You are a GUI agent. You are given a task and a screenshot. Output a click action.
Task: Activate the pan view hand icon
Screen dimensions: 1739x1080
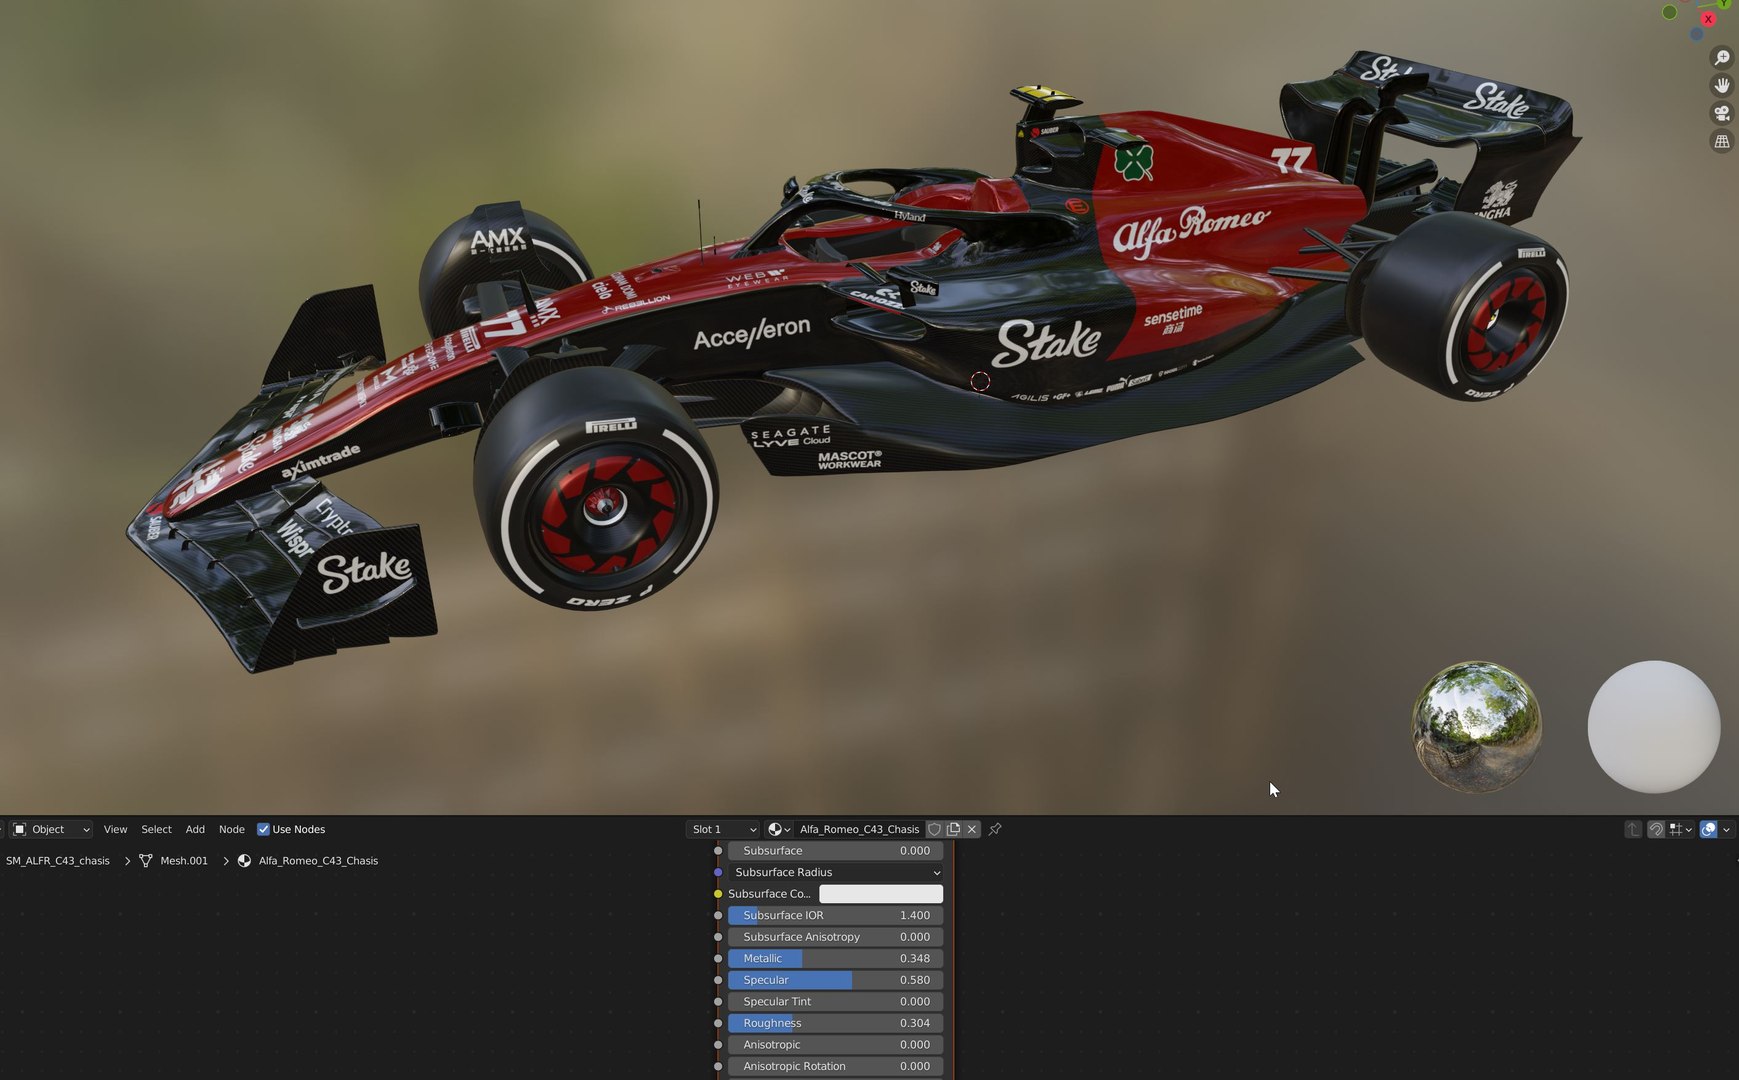coord(1721,86)
